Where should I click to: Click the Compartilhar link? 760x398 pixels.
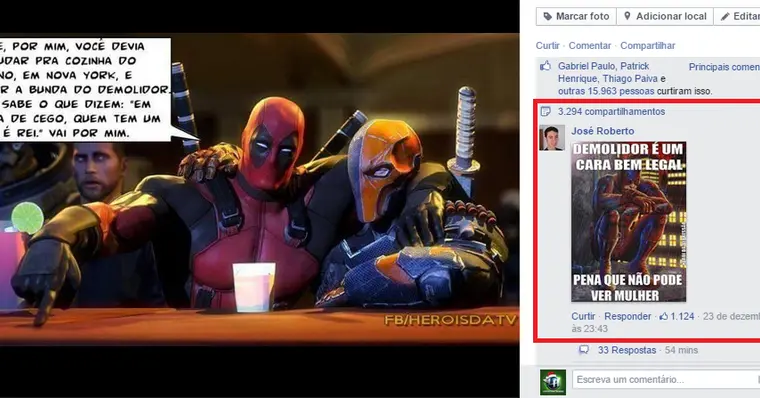648,46
